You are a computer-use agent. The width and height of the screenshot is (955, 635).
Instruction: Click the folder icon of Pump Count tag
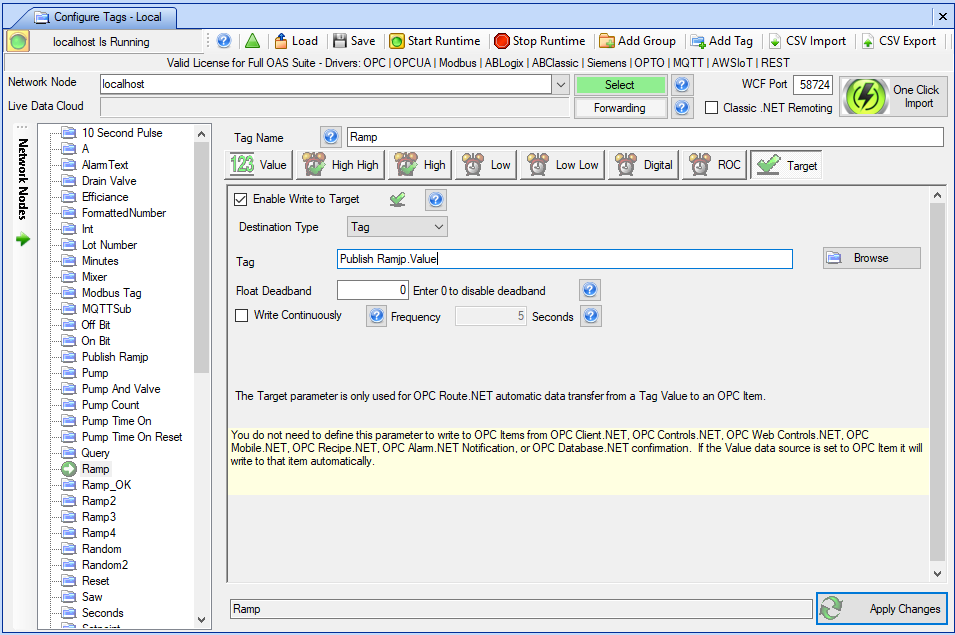69,405
